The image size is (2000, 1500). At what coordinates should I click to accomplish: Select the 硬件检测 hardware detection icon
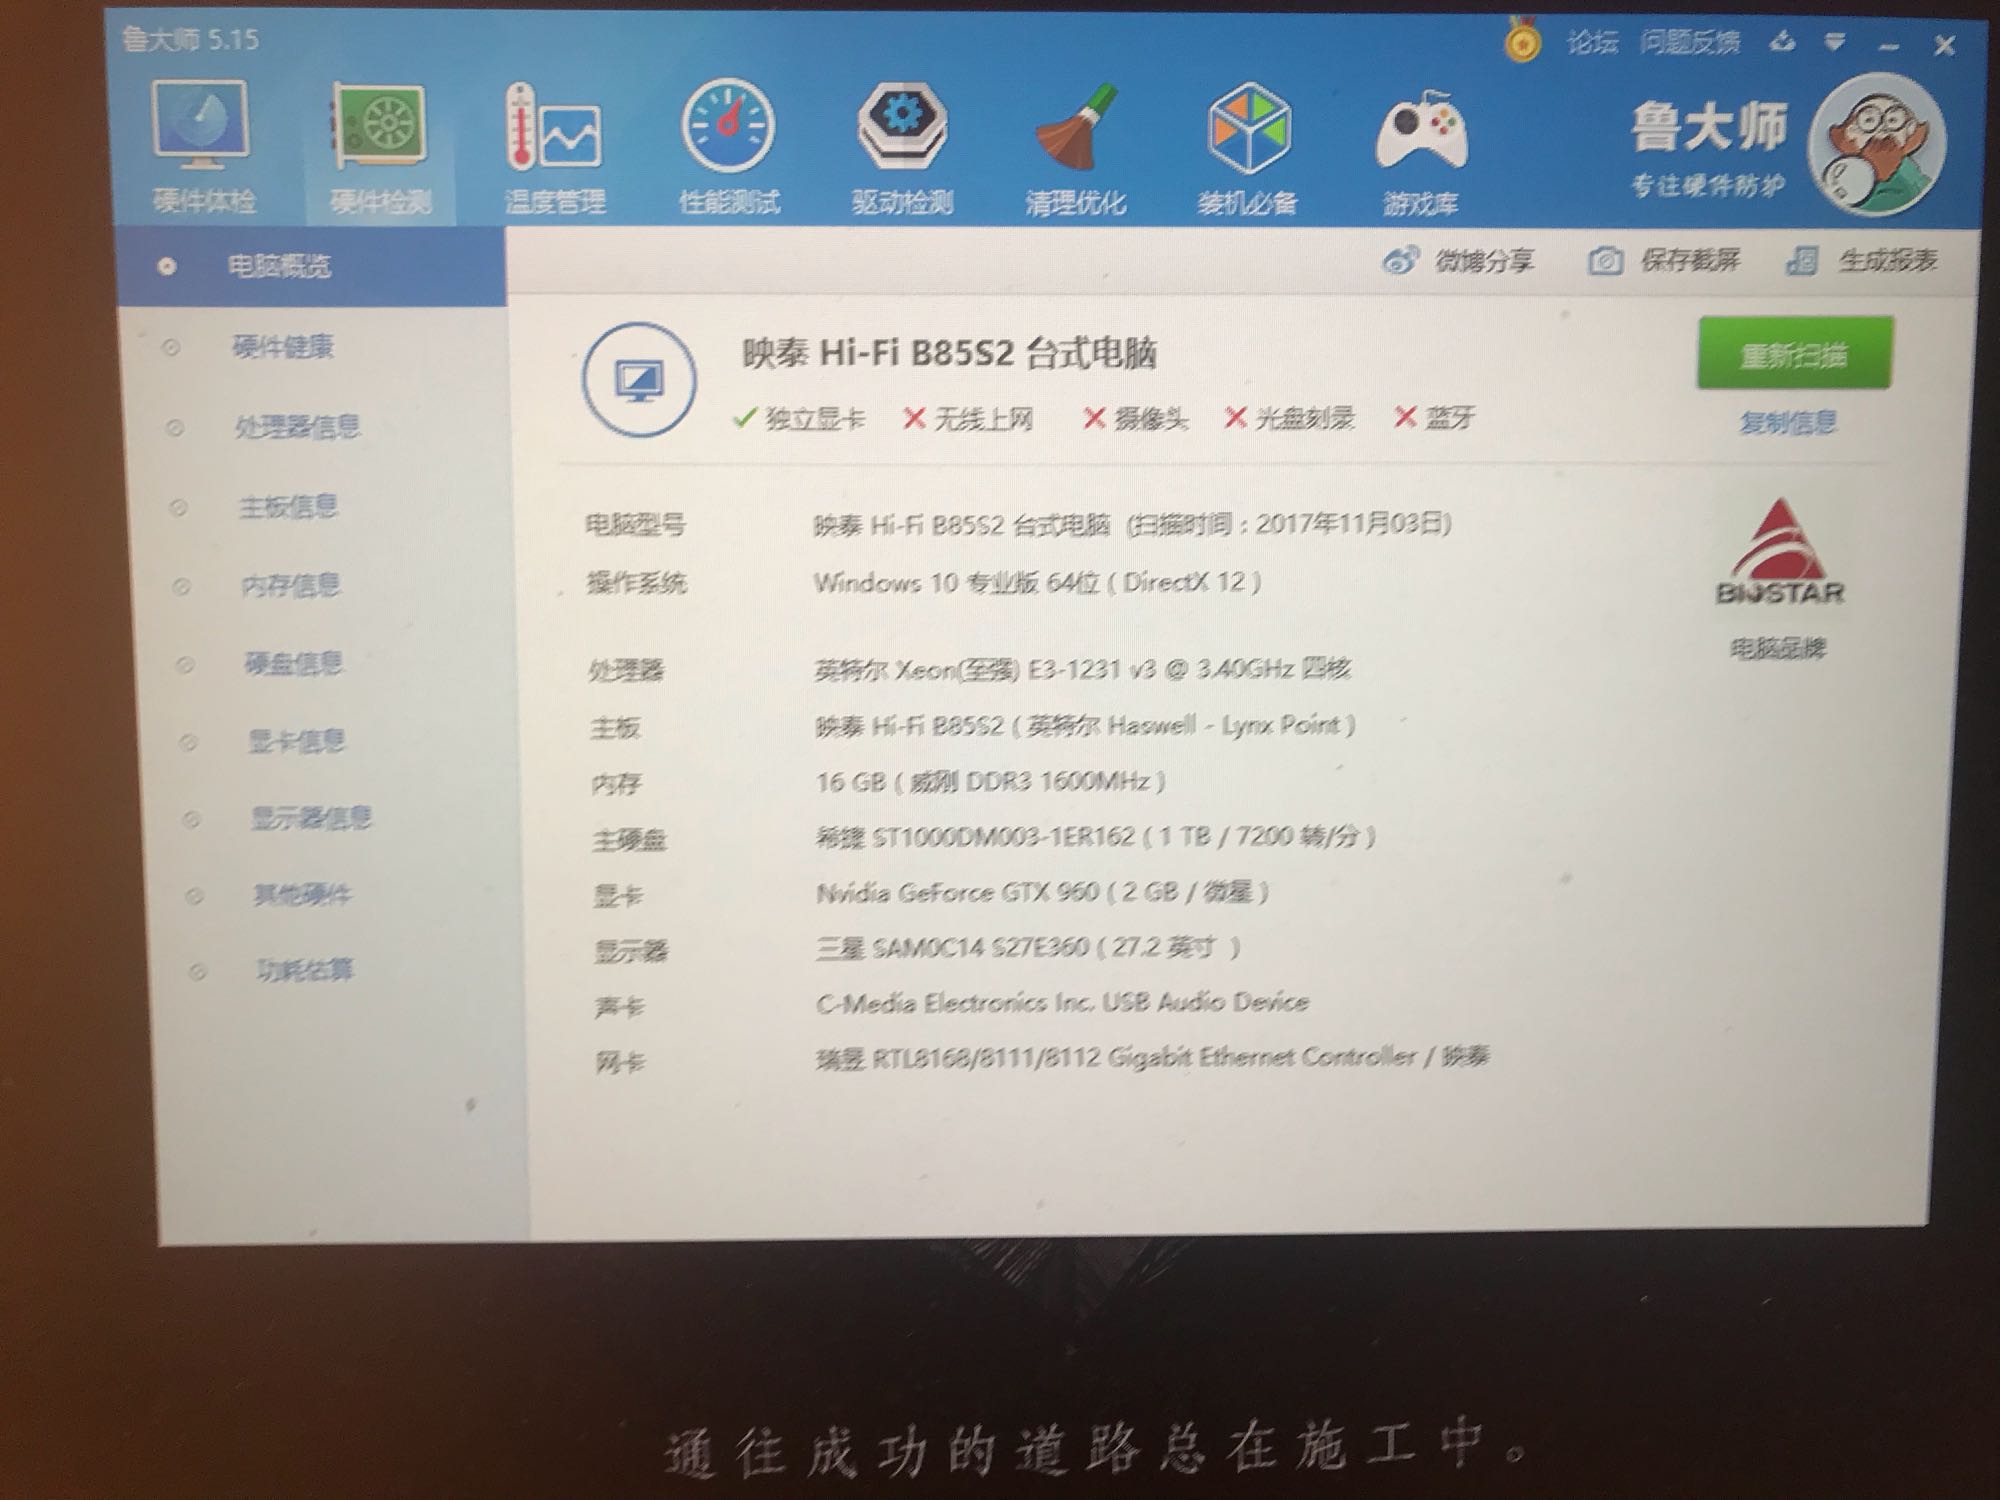pyautogui.click(x=380, y=148)
